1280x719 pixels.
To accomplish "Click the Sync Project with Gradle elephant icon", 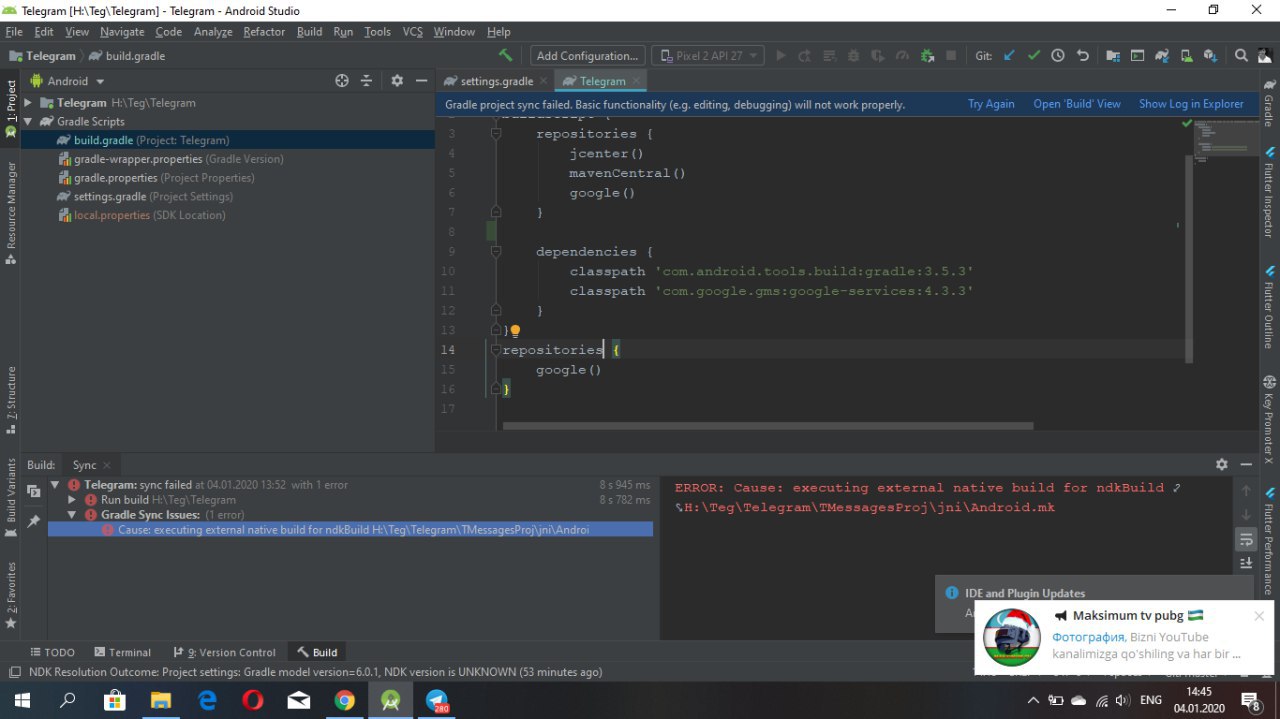I will click(1162, 56).
